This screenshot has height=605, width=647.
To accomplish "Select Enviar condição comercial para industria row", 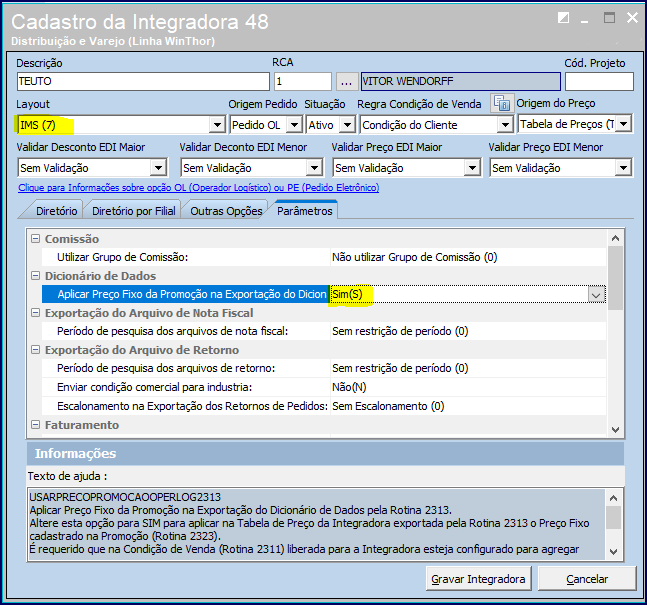I will point(324,387).
